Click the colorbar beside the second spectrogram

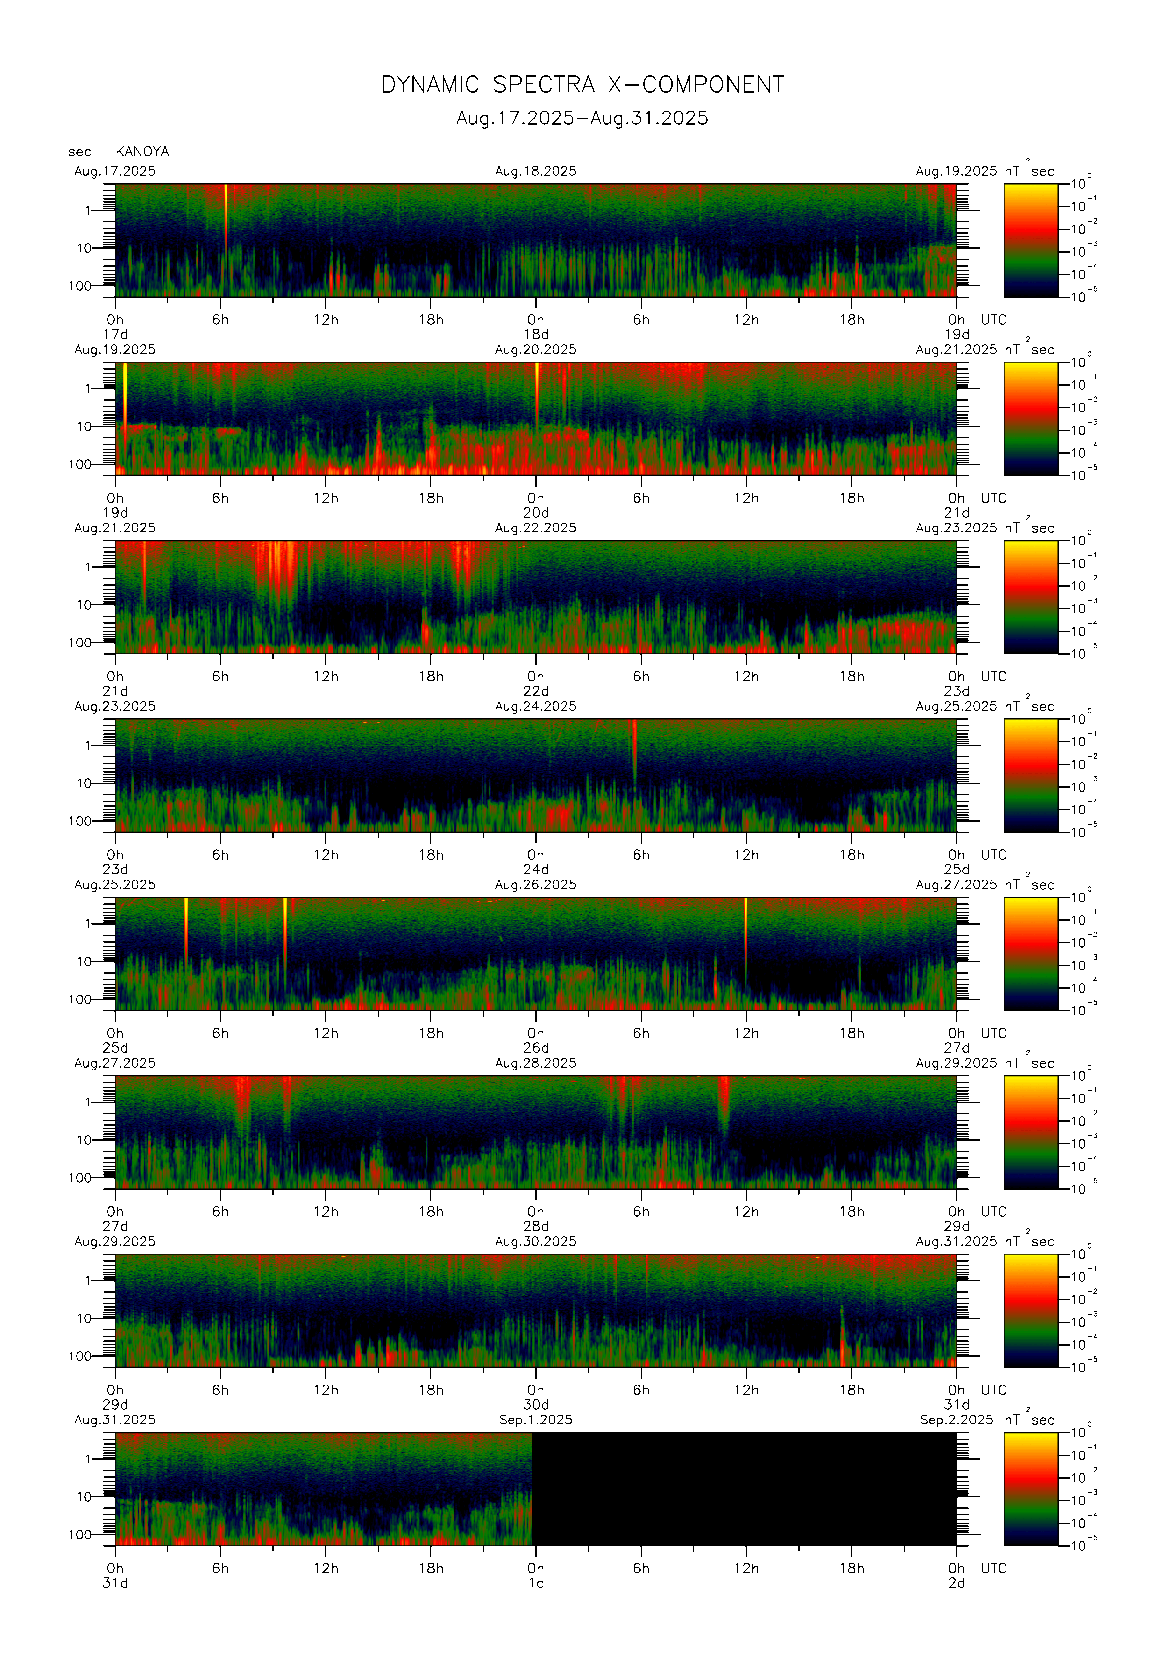pos(1030,418)
